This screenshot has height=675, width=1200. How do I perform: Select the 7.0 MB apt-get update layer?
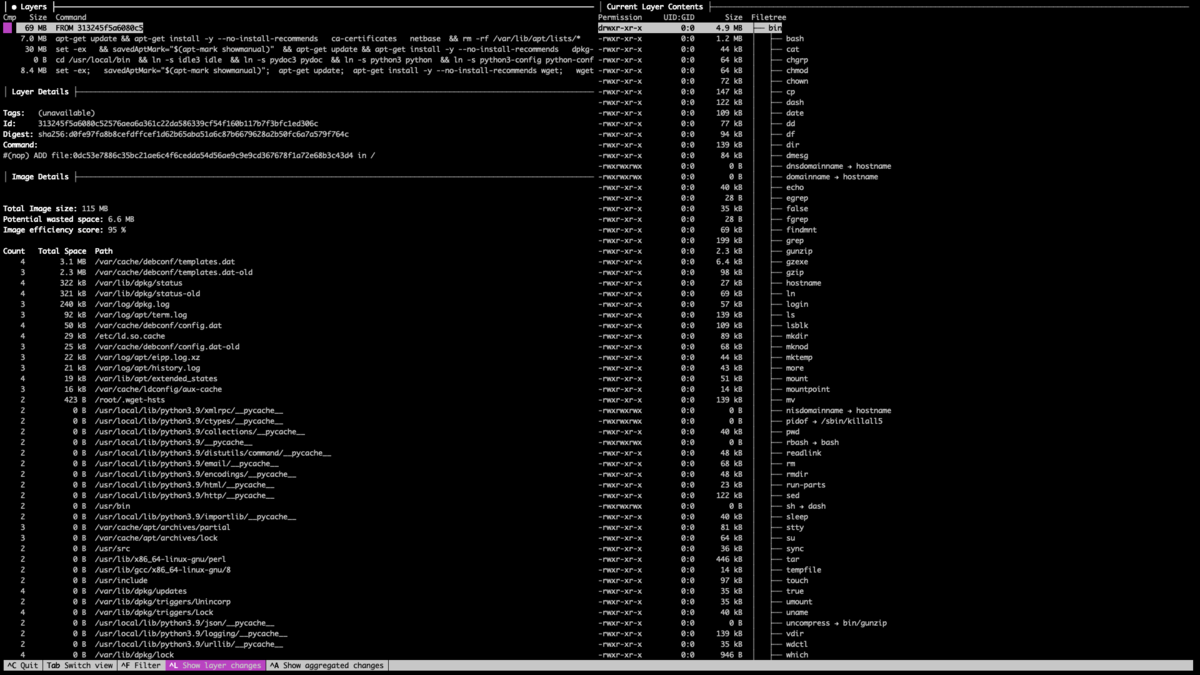click(x=299, y=39)
